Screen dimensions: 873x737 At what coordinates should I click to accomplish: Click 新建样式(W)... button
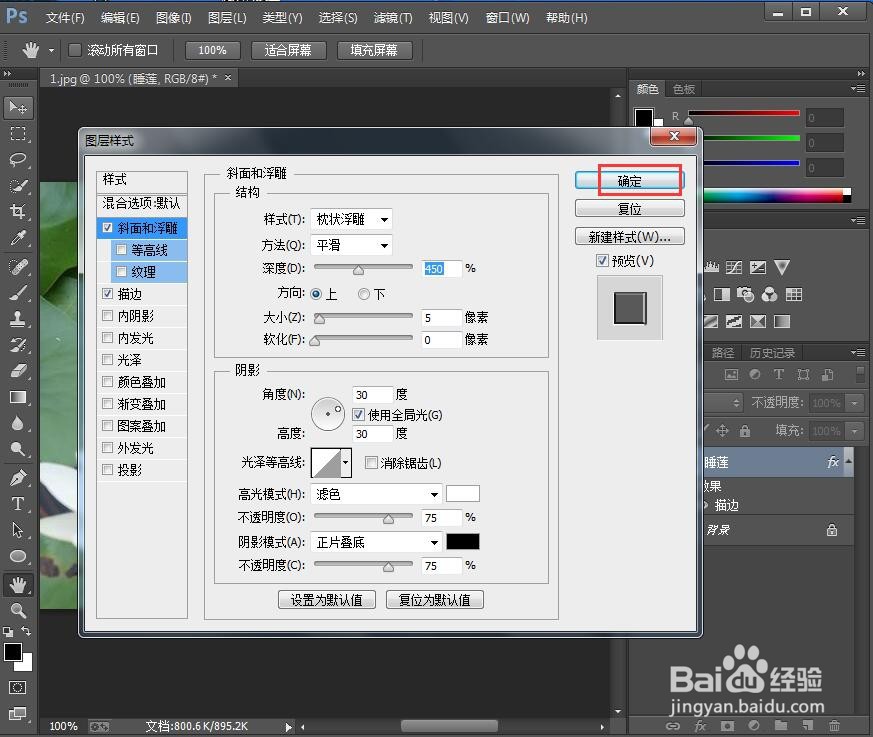tap(629, 237)
